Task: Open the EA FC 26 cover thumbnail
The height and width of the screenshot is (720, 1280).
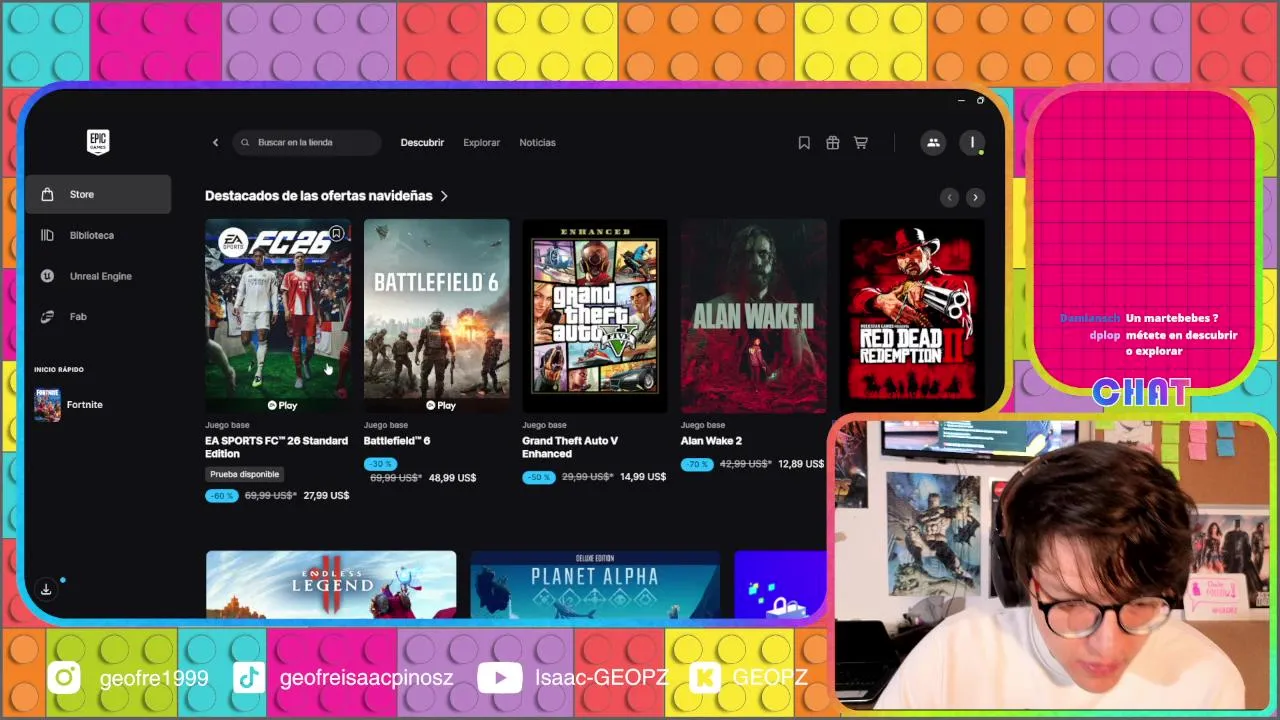Action: [x=278, y=316]
